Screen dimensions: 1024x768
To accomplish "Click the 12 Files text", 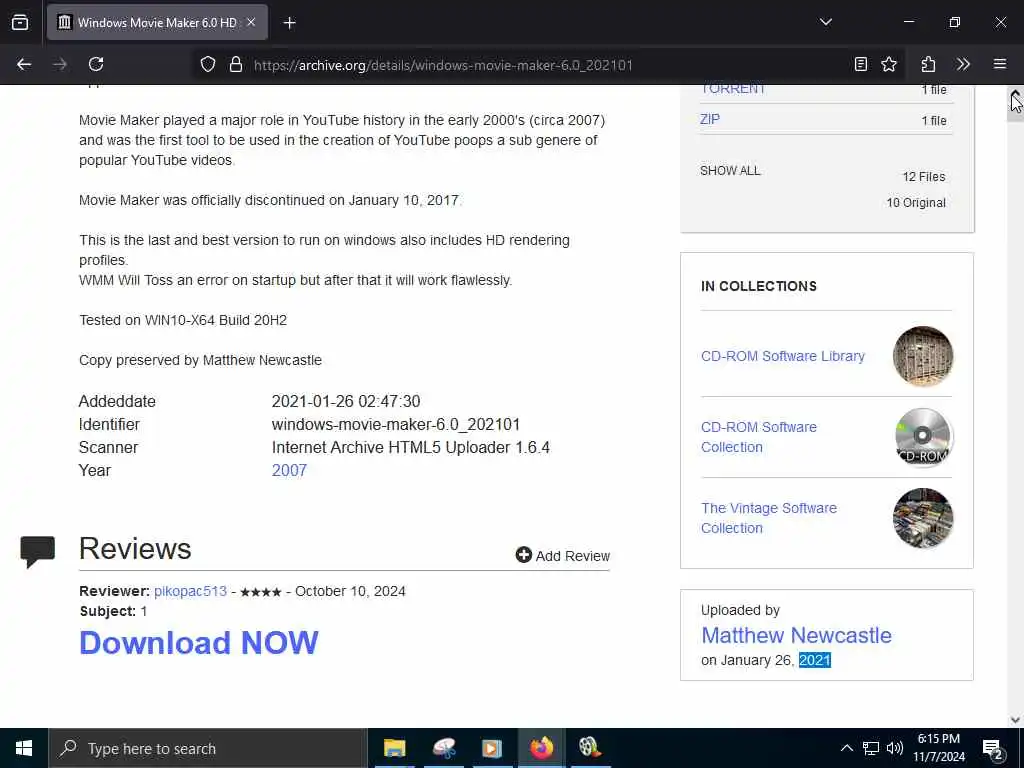I will click(923, 176).
